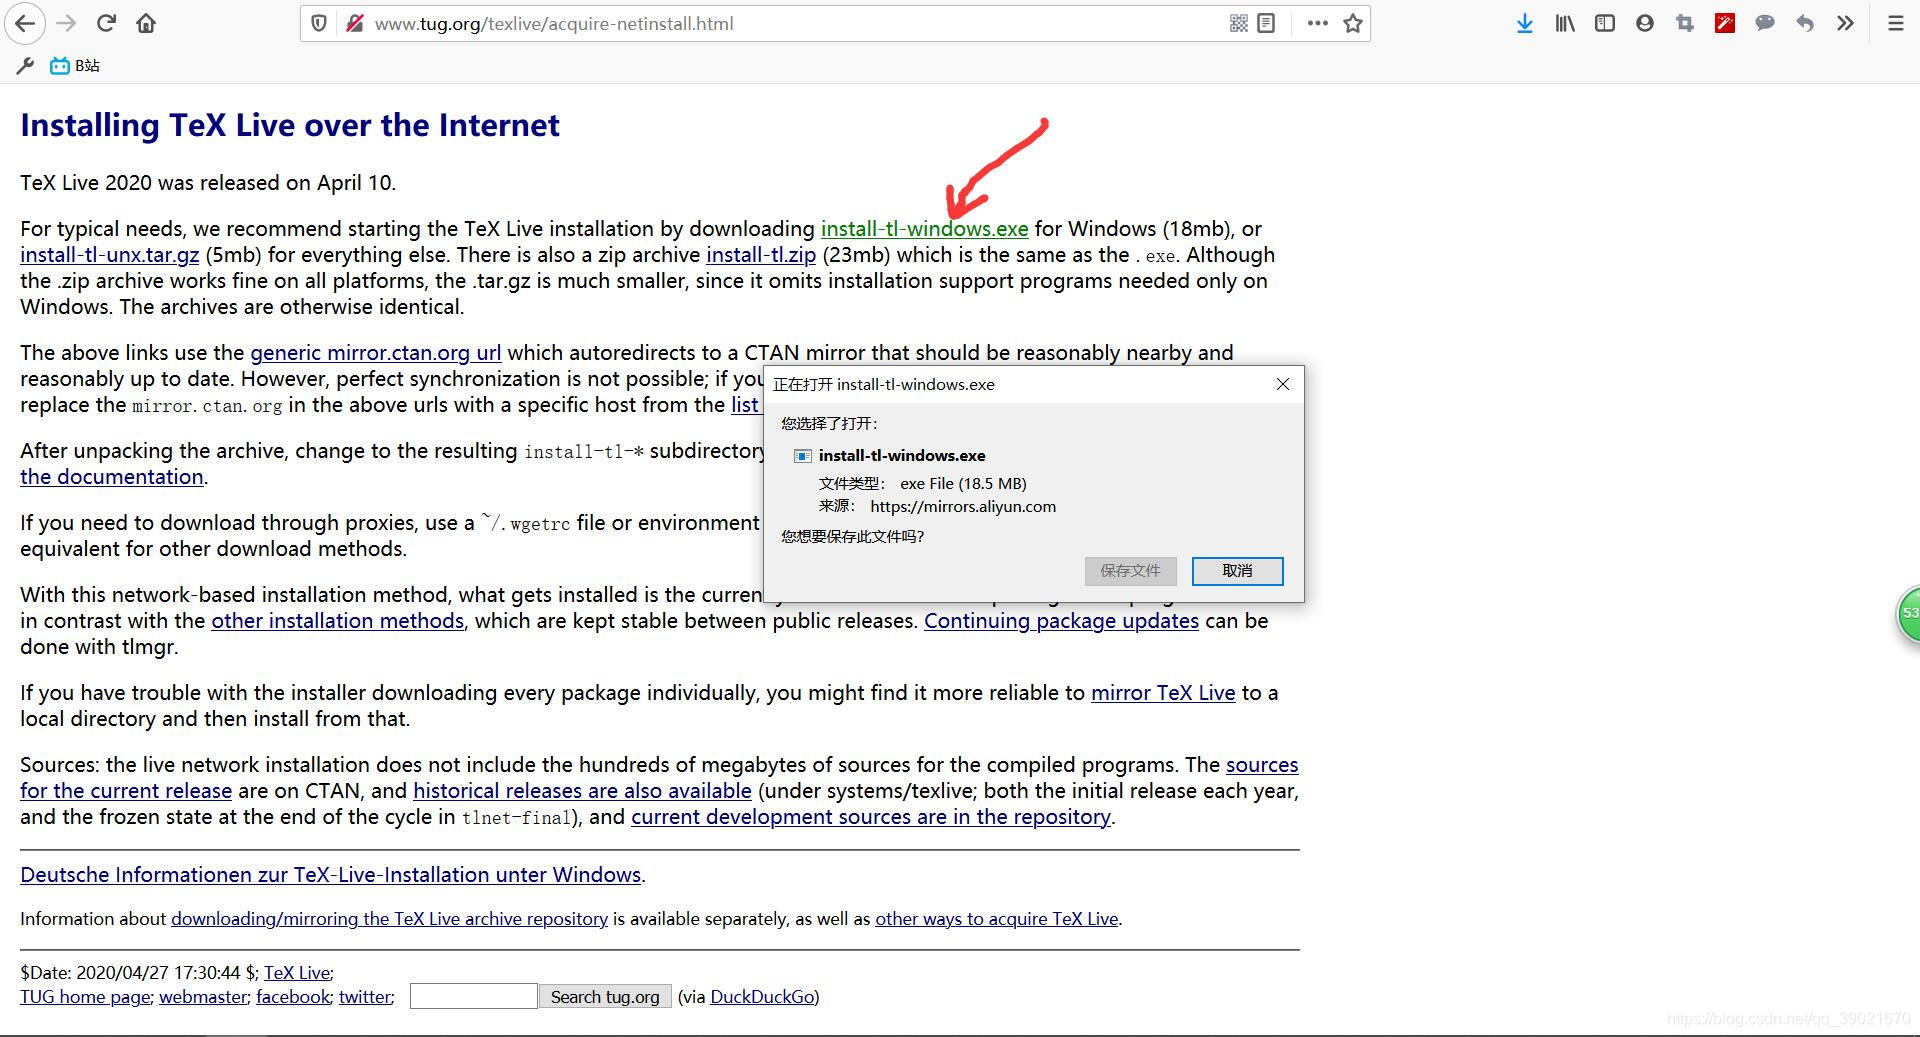
Task: Click the undo arrow toolbar icon
Action: 1805,23
